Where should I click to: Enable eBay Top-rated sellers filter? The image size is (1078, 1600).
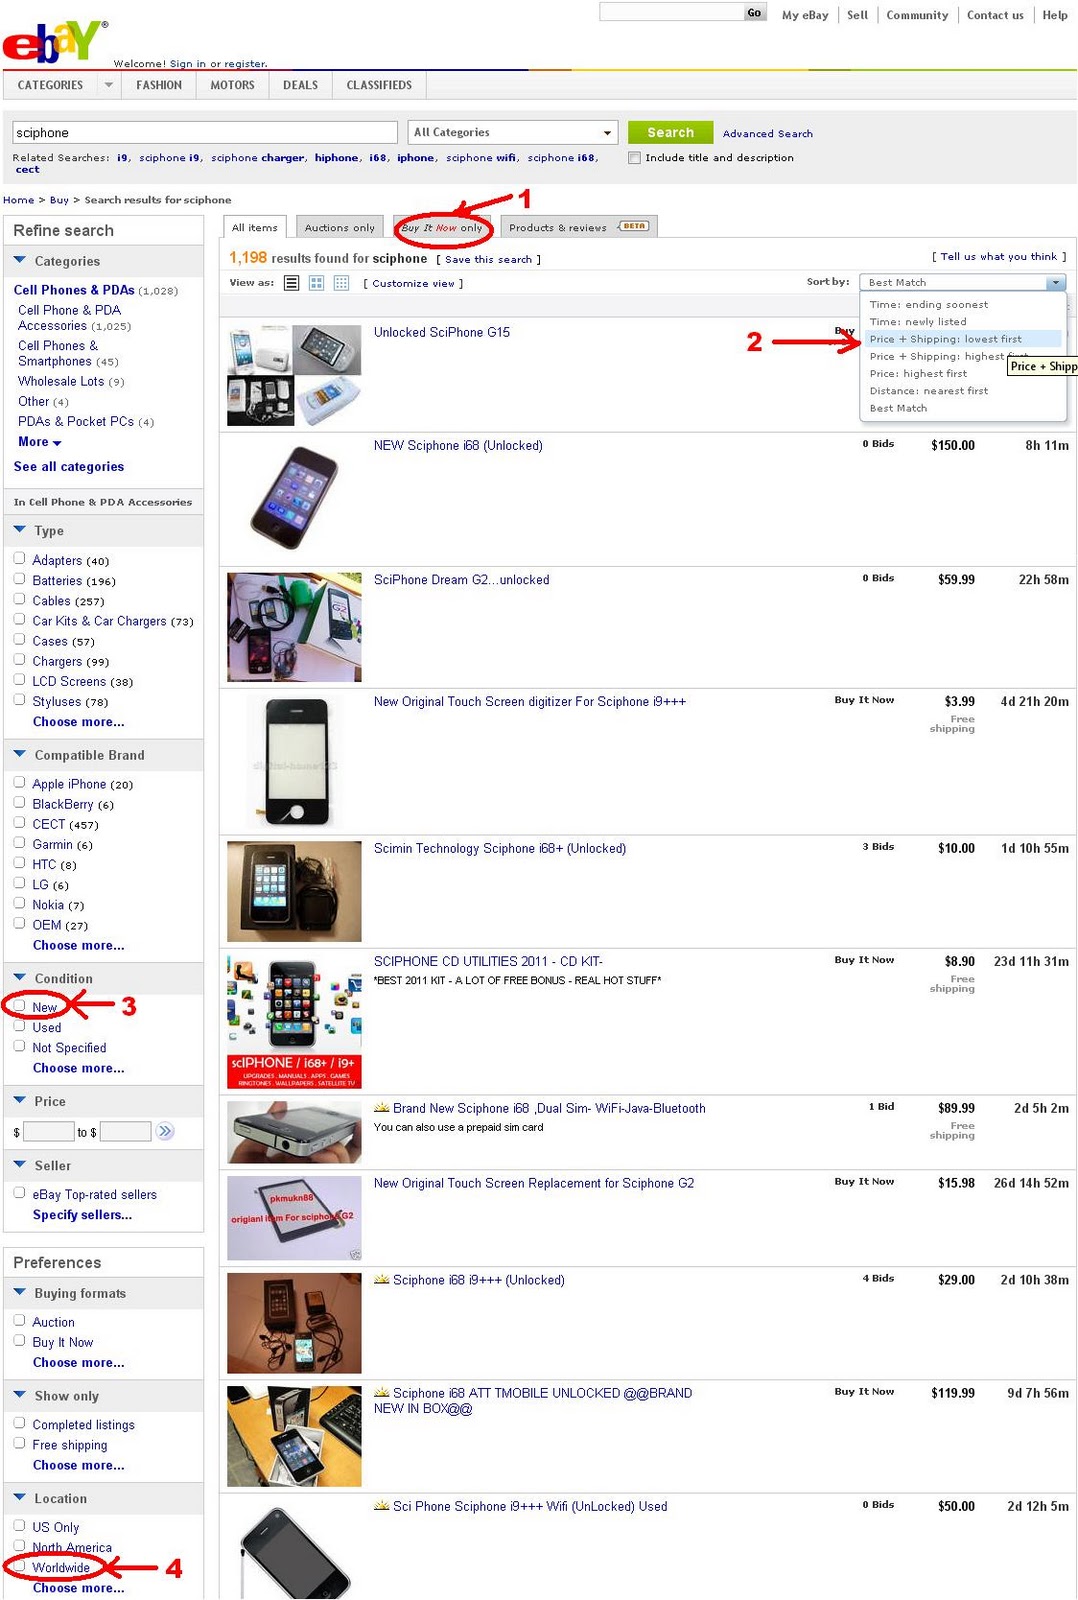(19, 1192)
